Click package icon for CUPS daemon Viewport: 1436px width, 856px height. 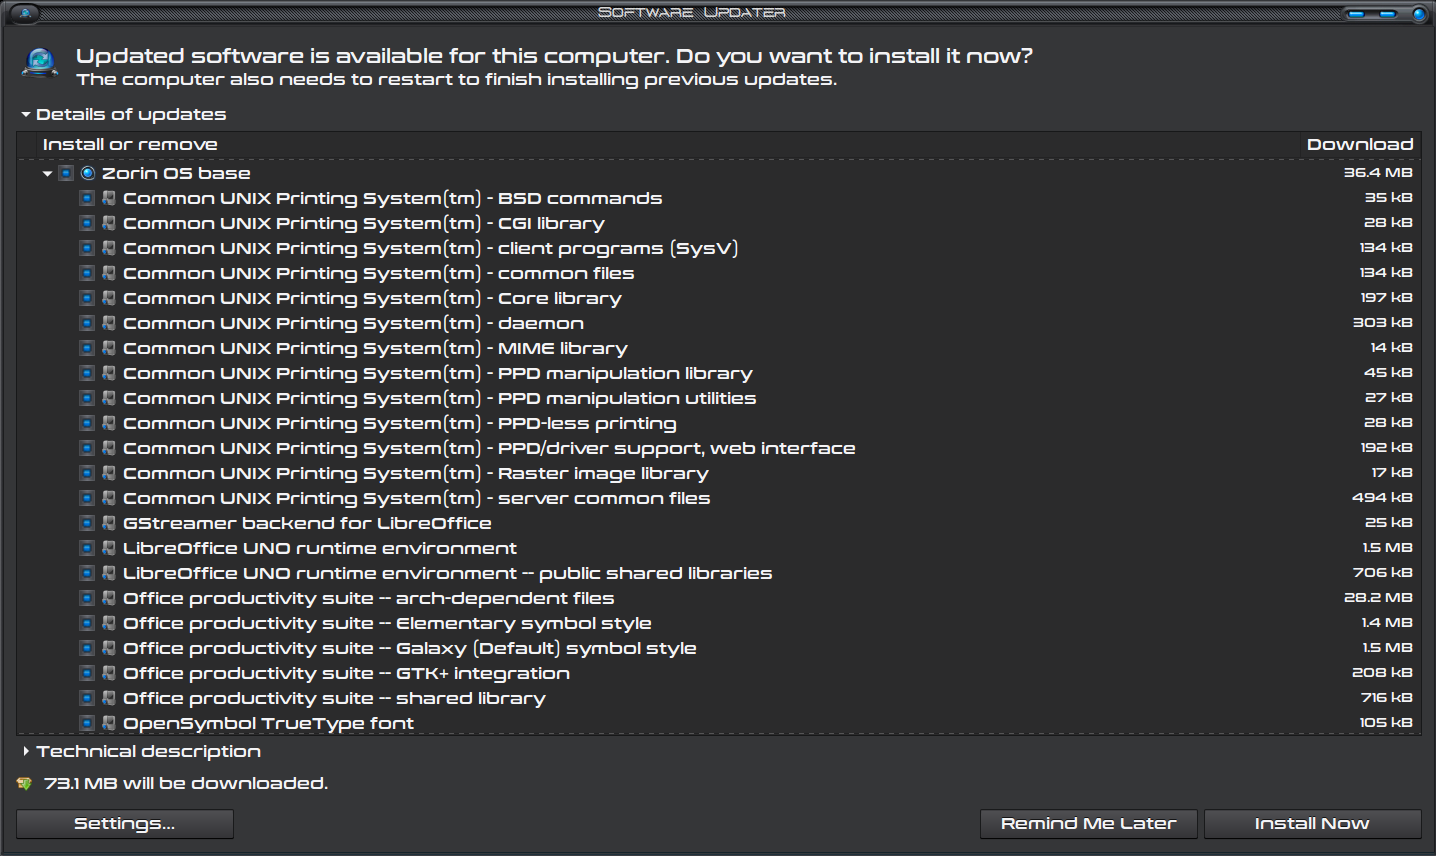(109, 323)
